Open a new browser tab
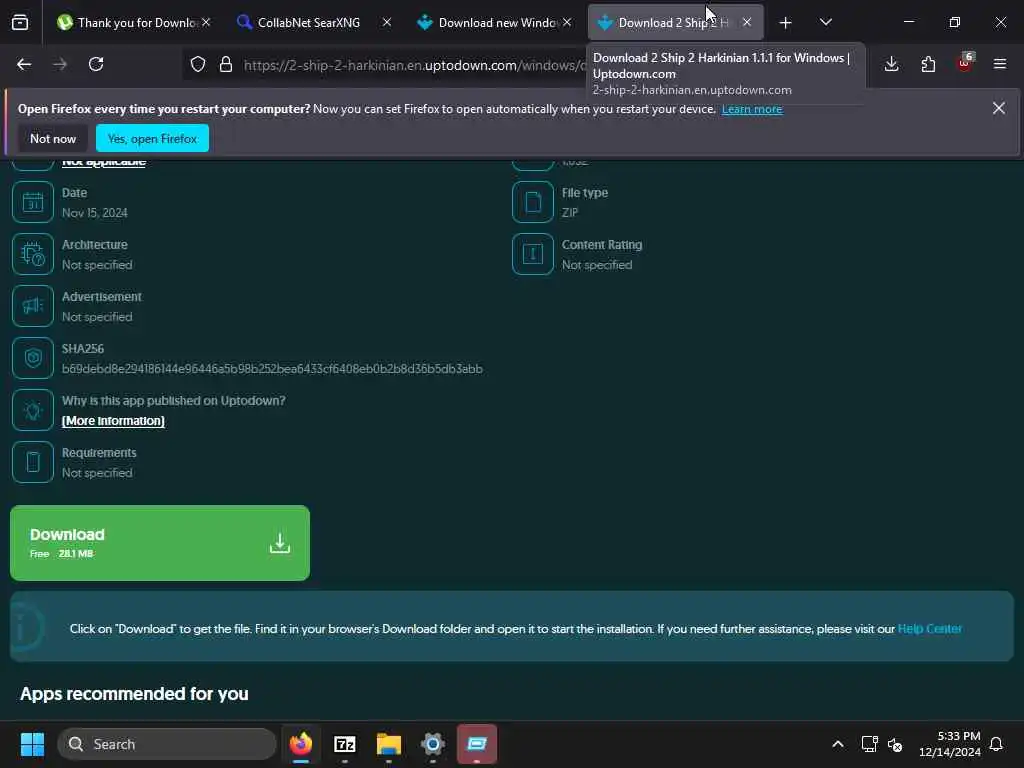Viewport: 1024px width, 768px height. click(785, 23)
